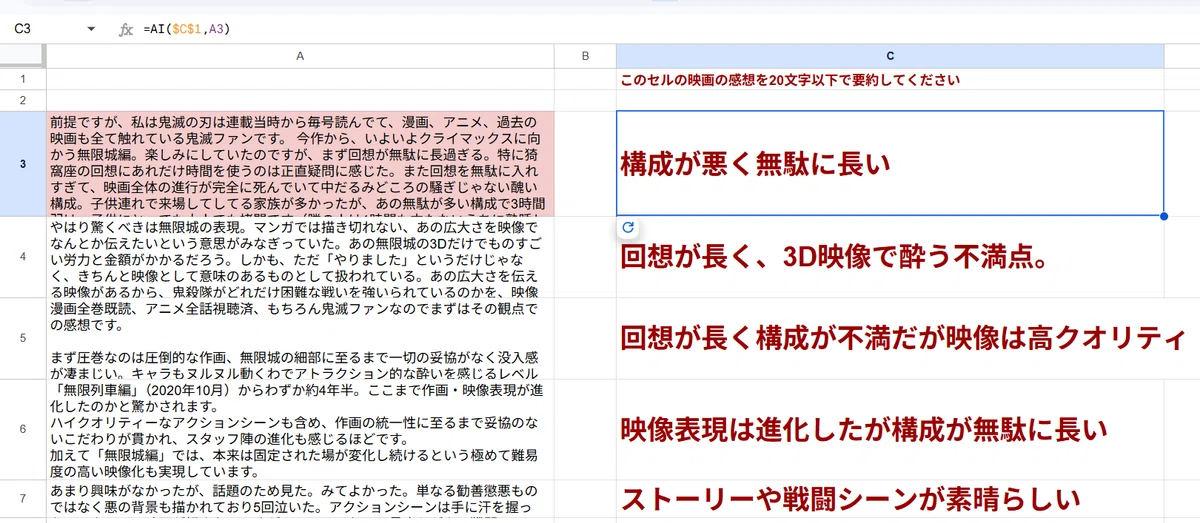Viewport: 1200px width, 523px height.
Task: Click the blue fill handle of cell C3
Action: coord(1164,216)
